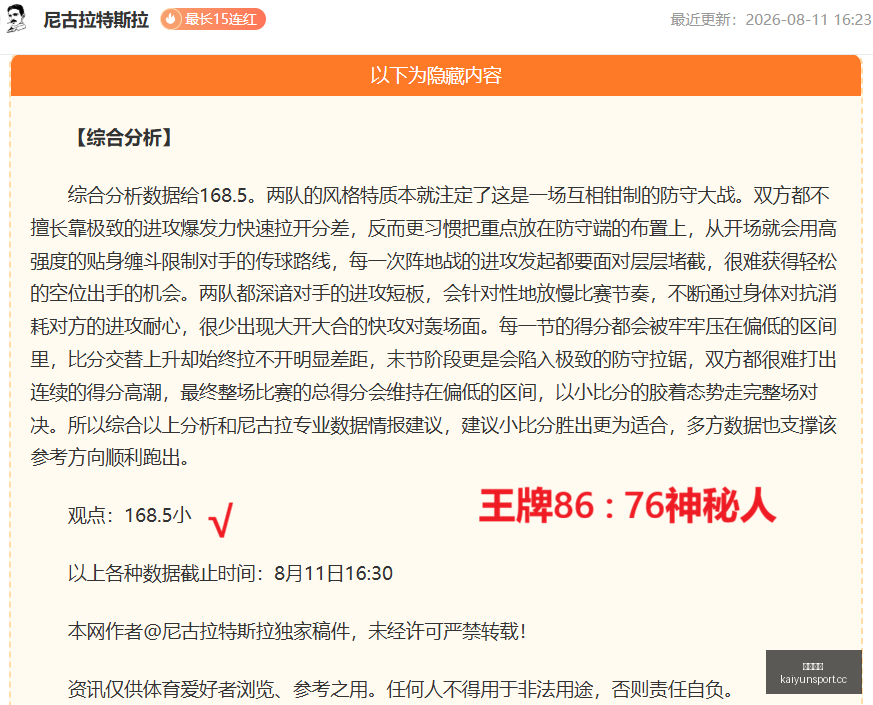Image resolution: width=873 pixels, height=705 pixels.
Task: Select the line starting 综合分析数据给168.5
Action: coord(449,195)
